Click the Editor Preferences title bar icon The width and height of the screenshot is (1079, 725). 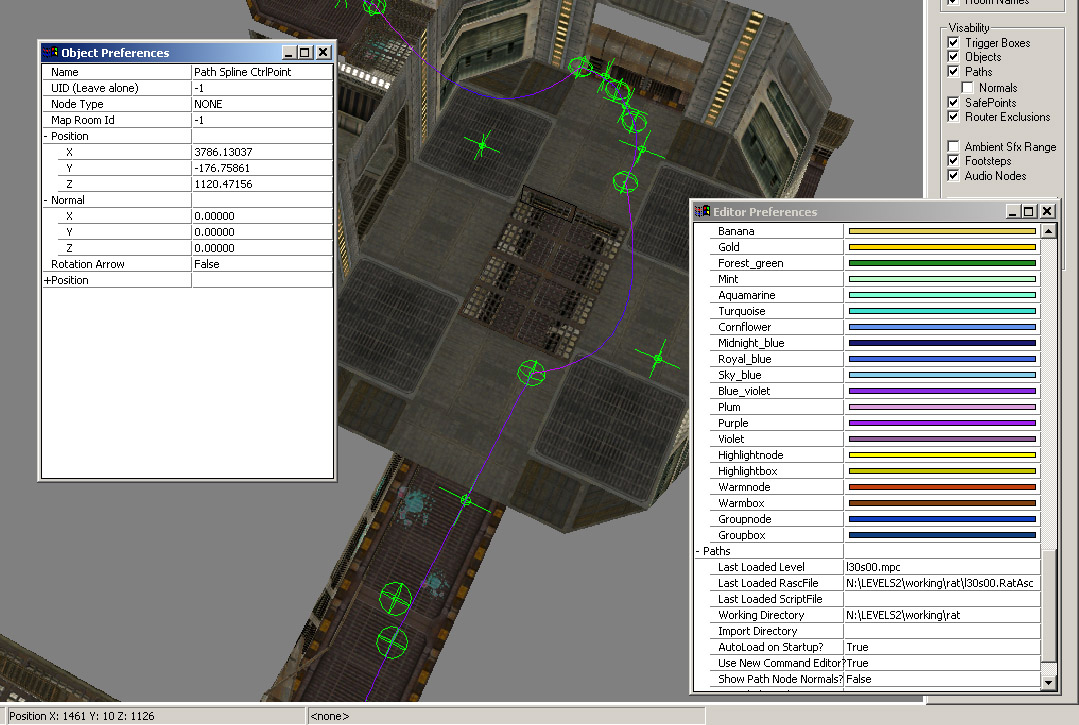click(x=702, y=212)
